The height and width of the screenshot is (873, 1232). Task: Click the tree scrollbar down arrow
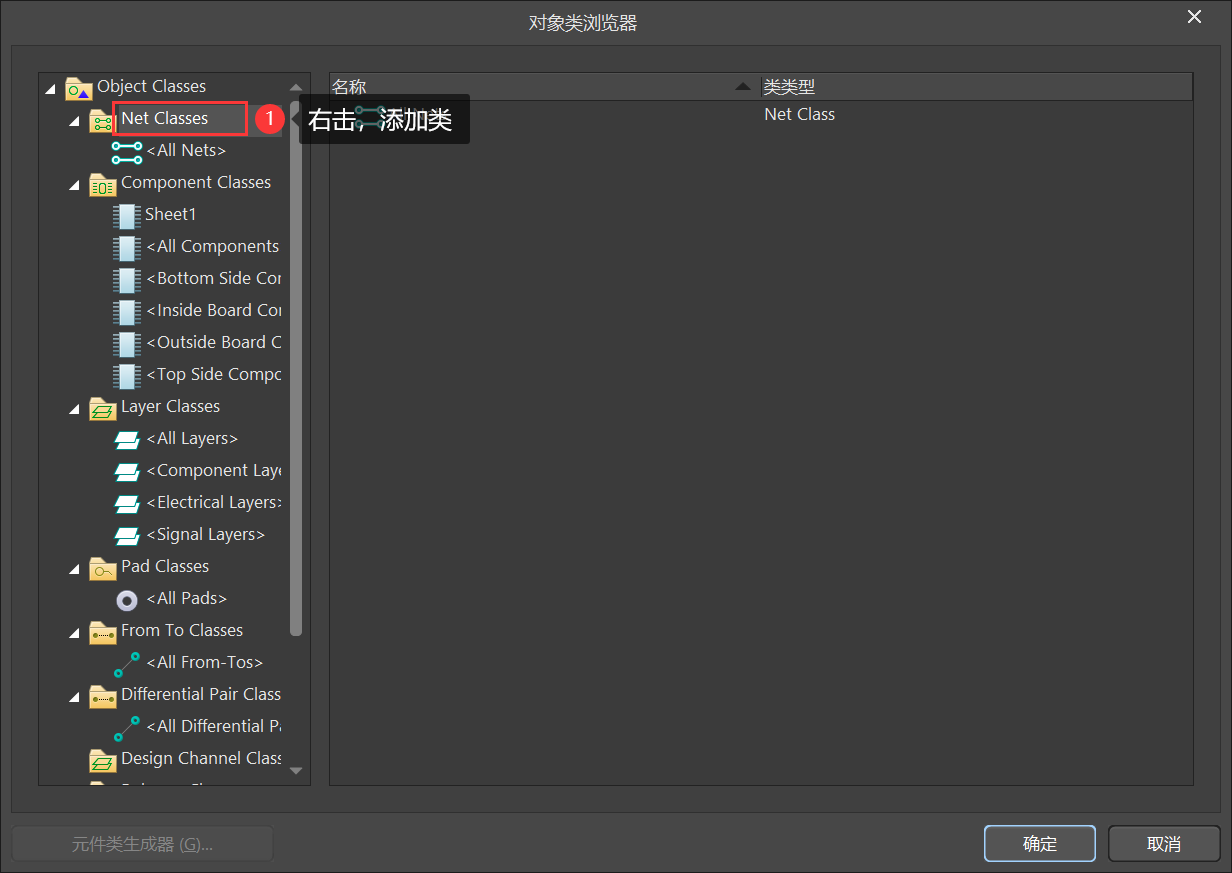coord(295,770)
